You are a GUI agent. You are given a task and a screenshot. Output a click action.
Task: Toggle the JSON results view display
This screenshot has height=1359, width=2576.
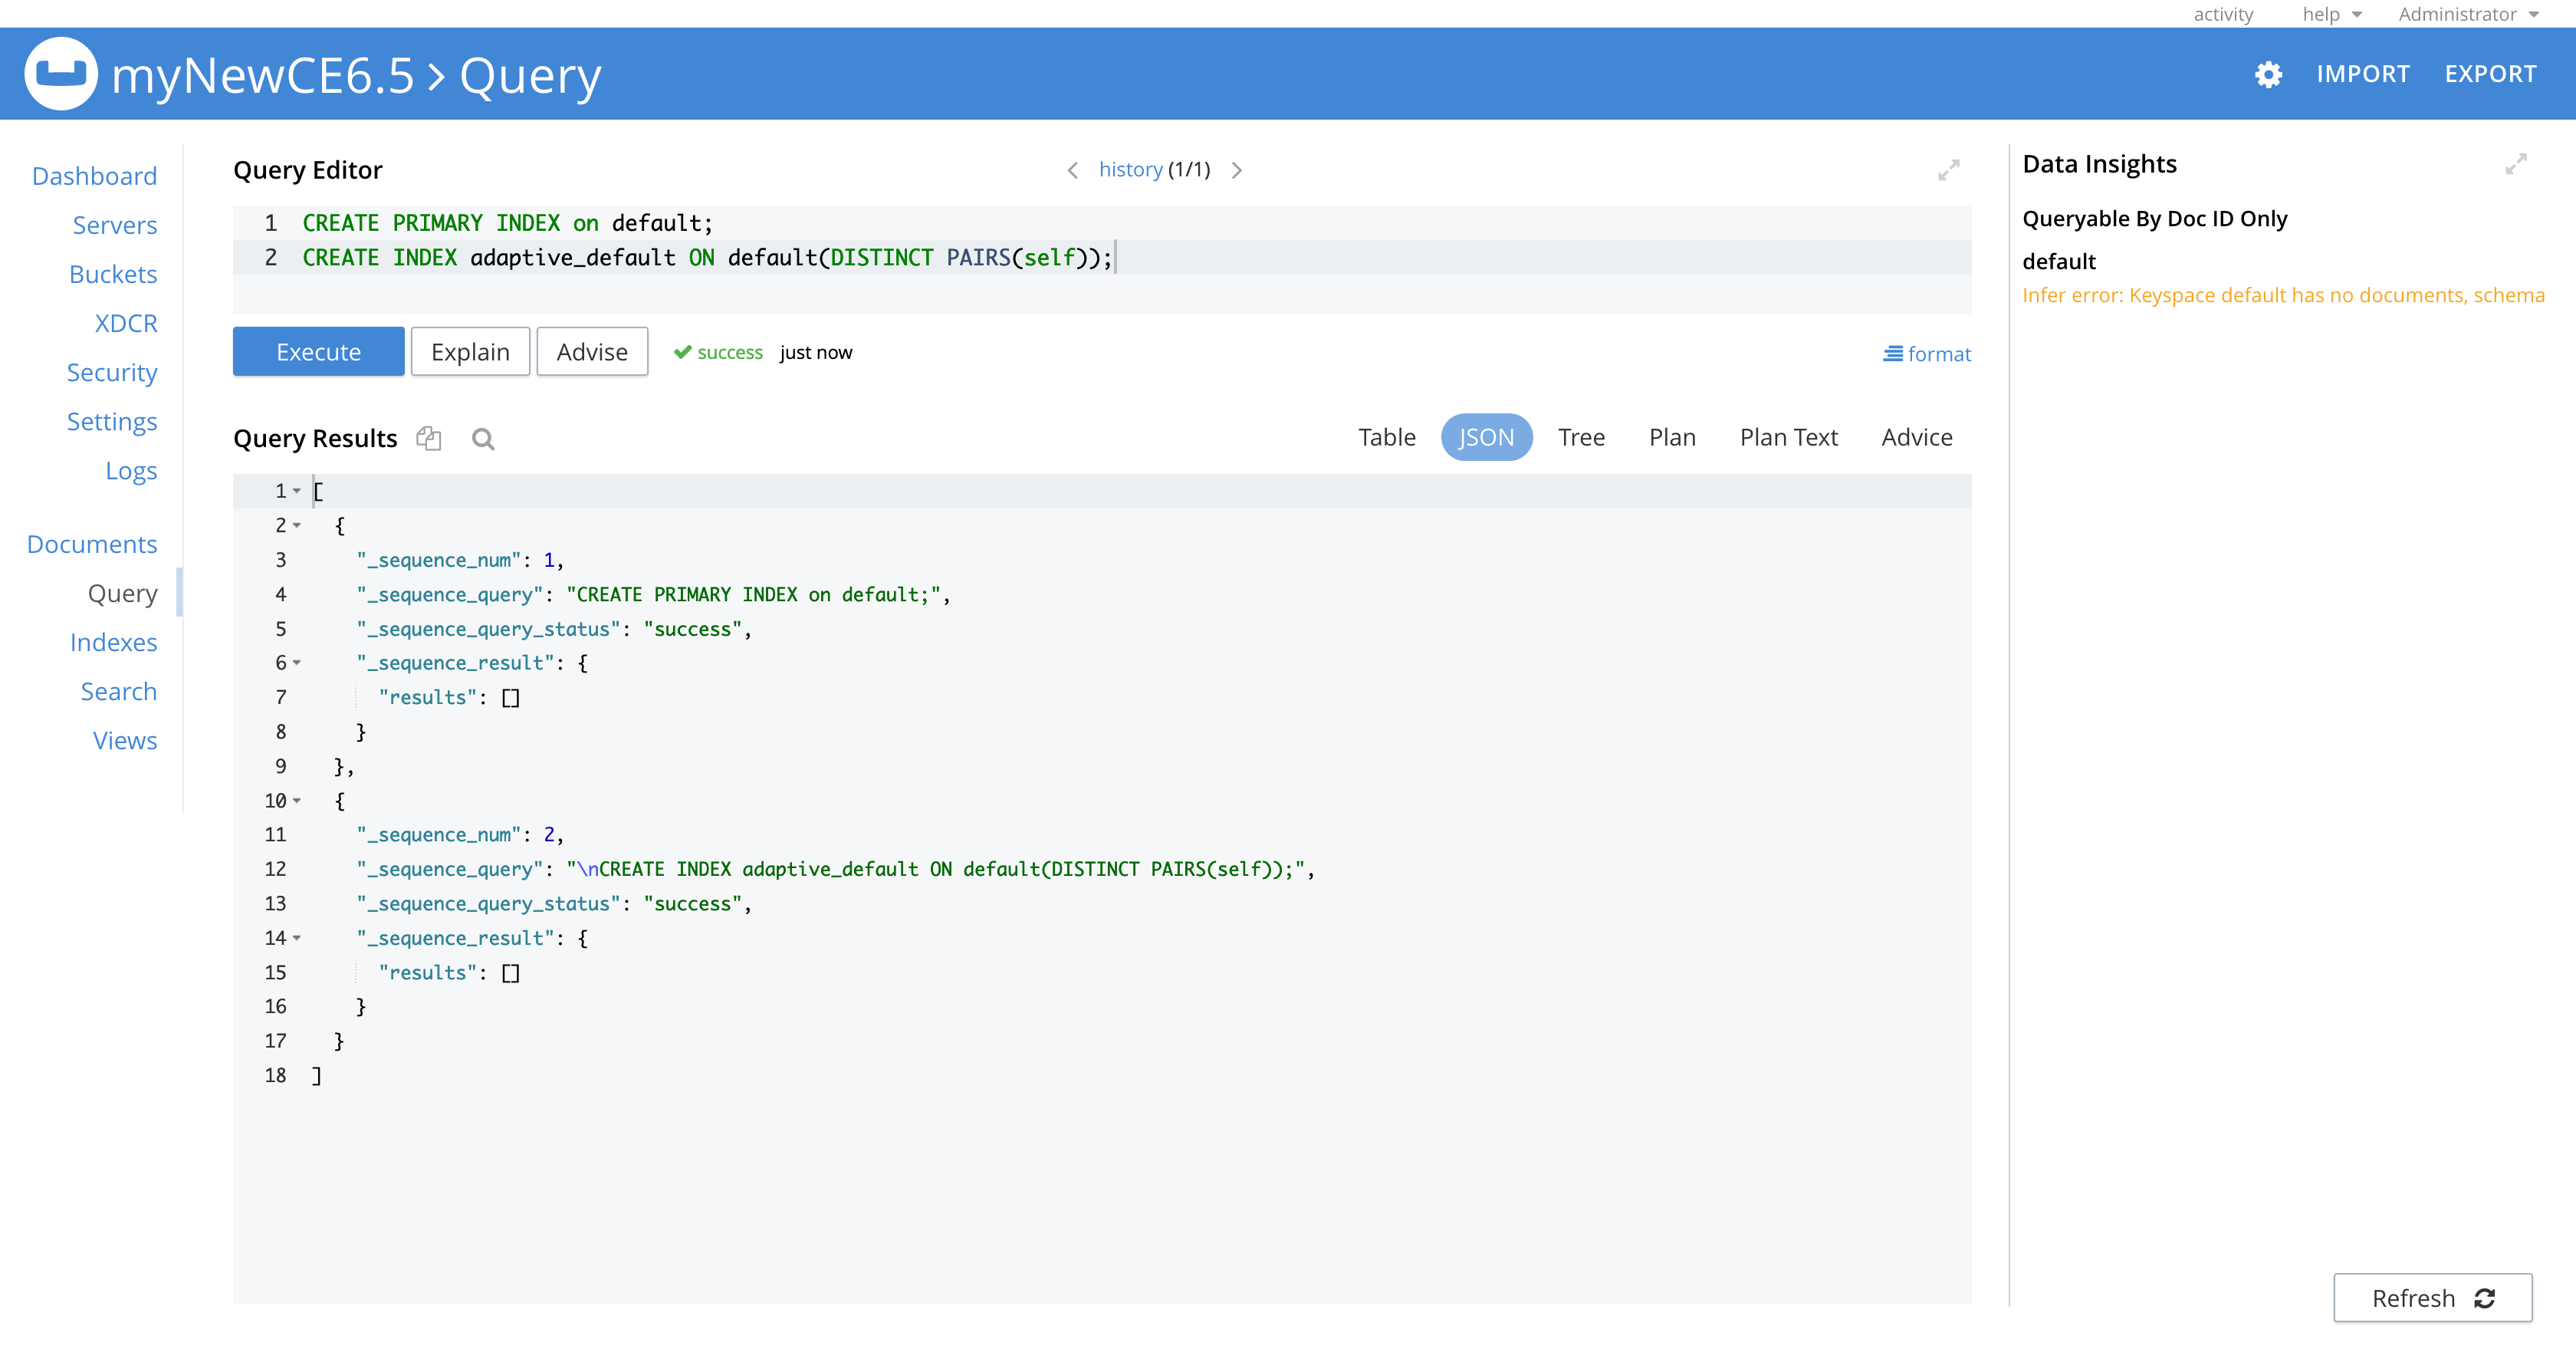(1484, 436)
